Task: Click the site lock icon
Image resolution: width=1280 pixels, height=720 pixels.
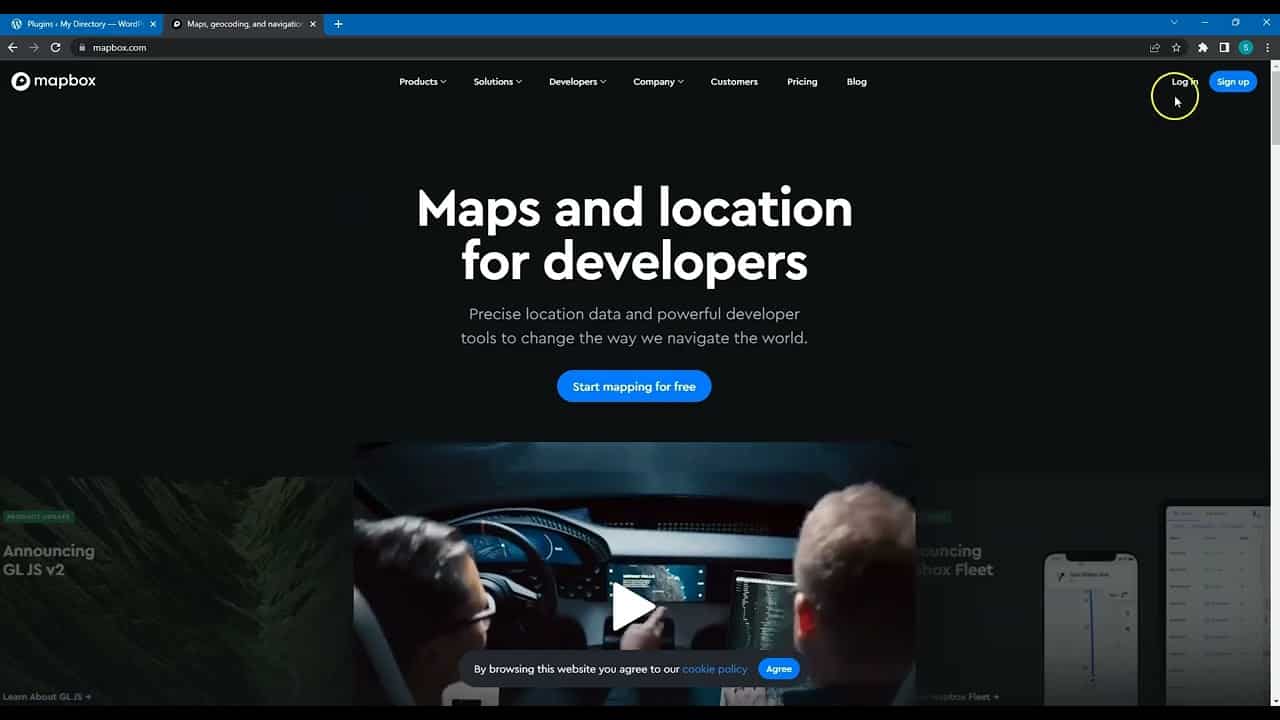Action: (83, 47)
